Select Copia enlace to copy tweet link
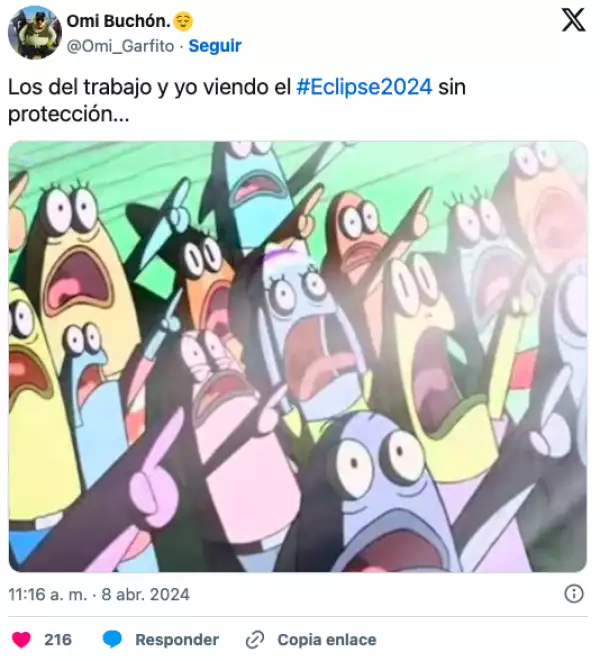 [x=327, y=640]
